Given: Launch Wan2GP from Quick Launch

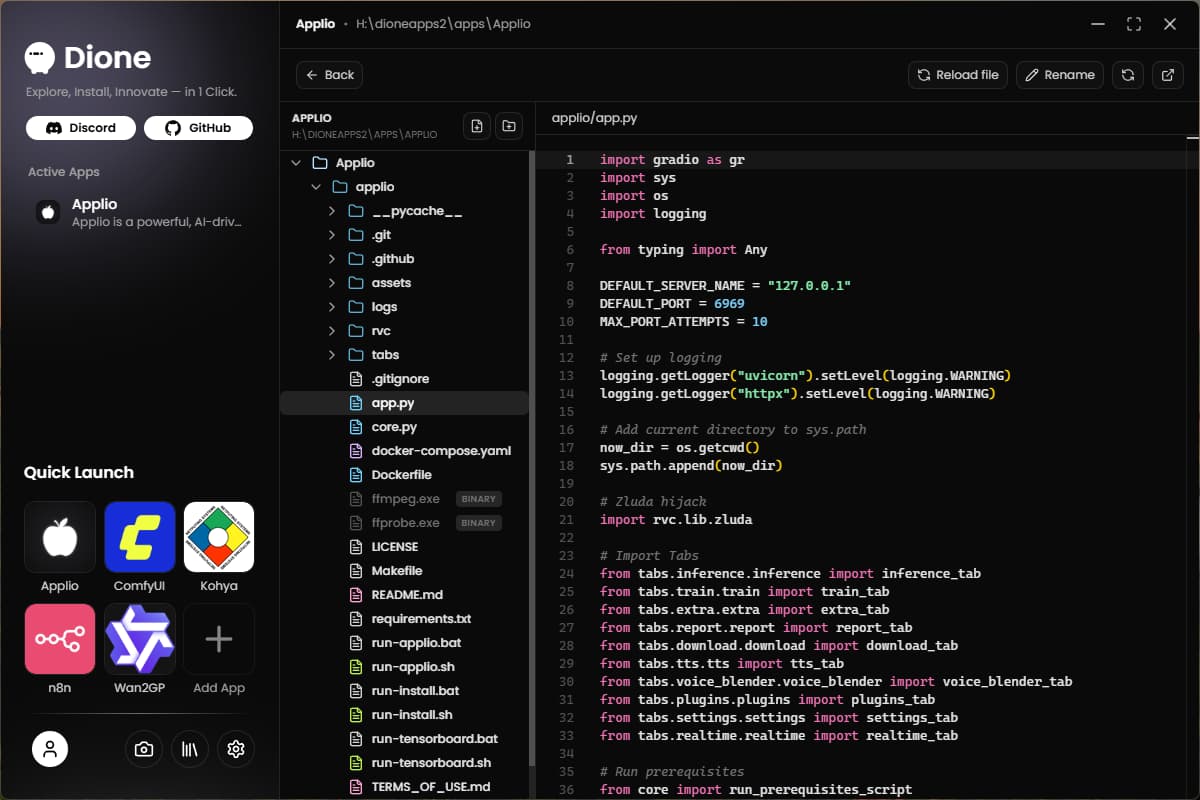Looking at the screenshot, I should pyautogui.click(x=140, y=639).
